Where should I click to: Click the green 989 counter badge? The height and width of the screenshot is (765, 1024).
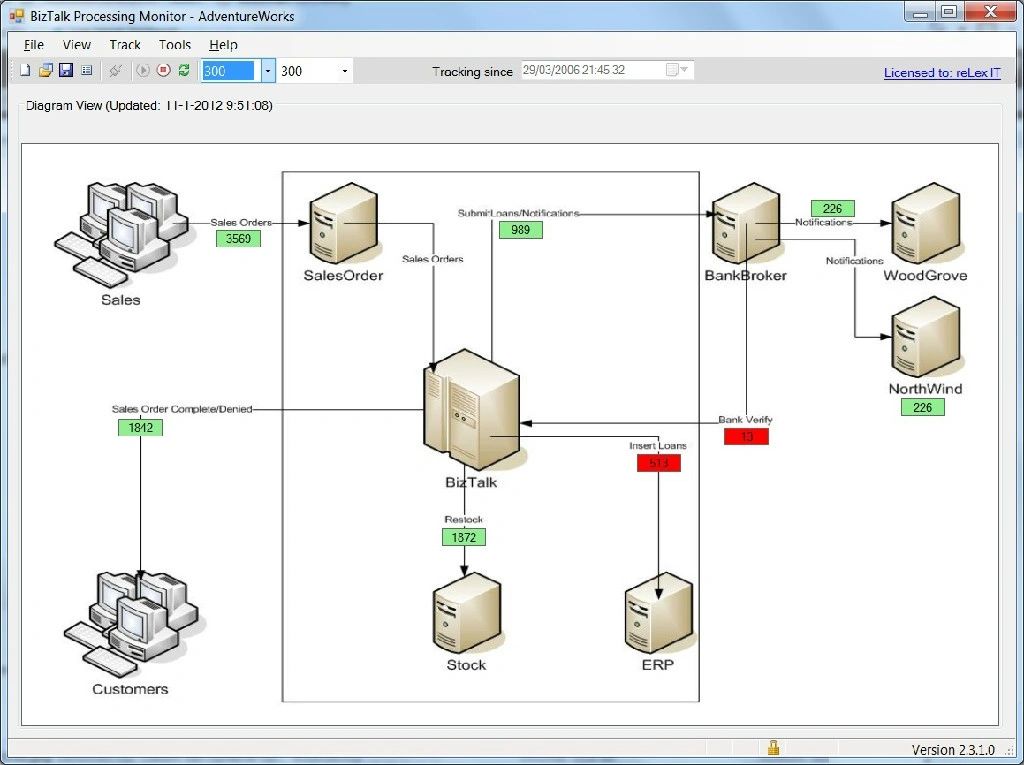click(x=520, y=230)
